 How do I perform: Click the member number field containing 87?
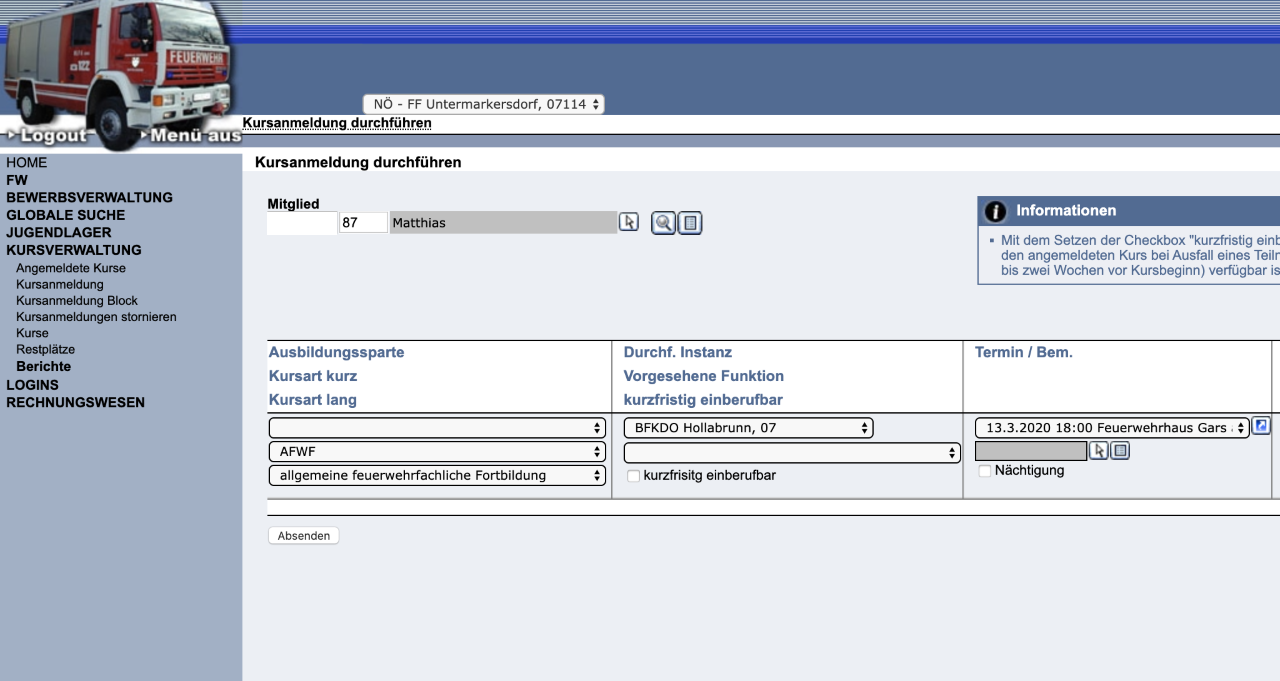[x=363, y=223]
